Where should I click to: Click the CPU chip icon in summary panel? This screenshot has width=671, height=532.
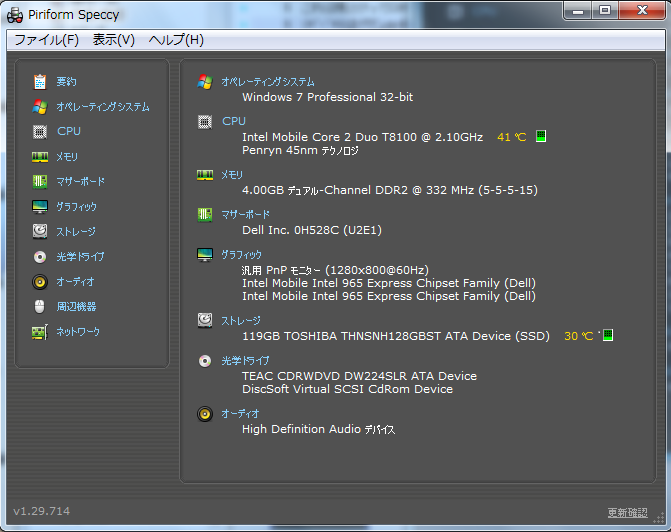tap(205, 122)
